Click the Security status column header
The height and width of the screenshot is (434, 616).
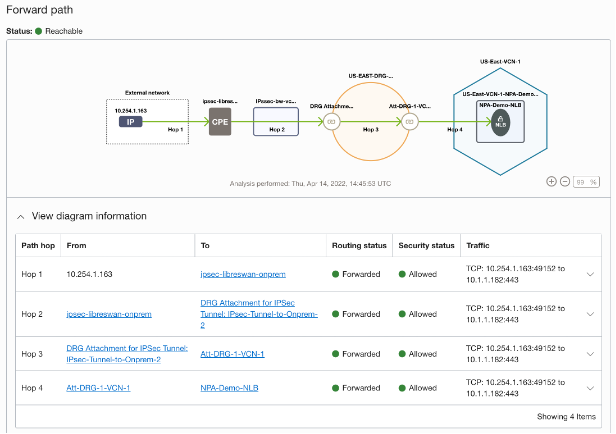coord(426,245)
